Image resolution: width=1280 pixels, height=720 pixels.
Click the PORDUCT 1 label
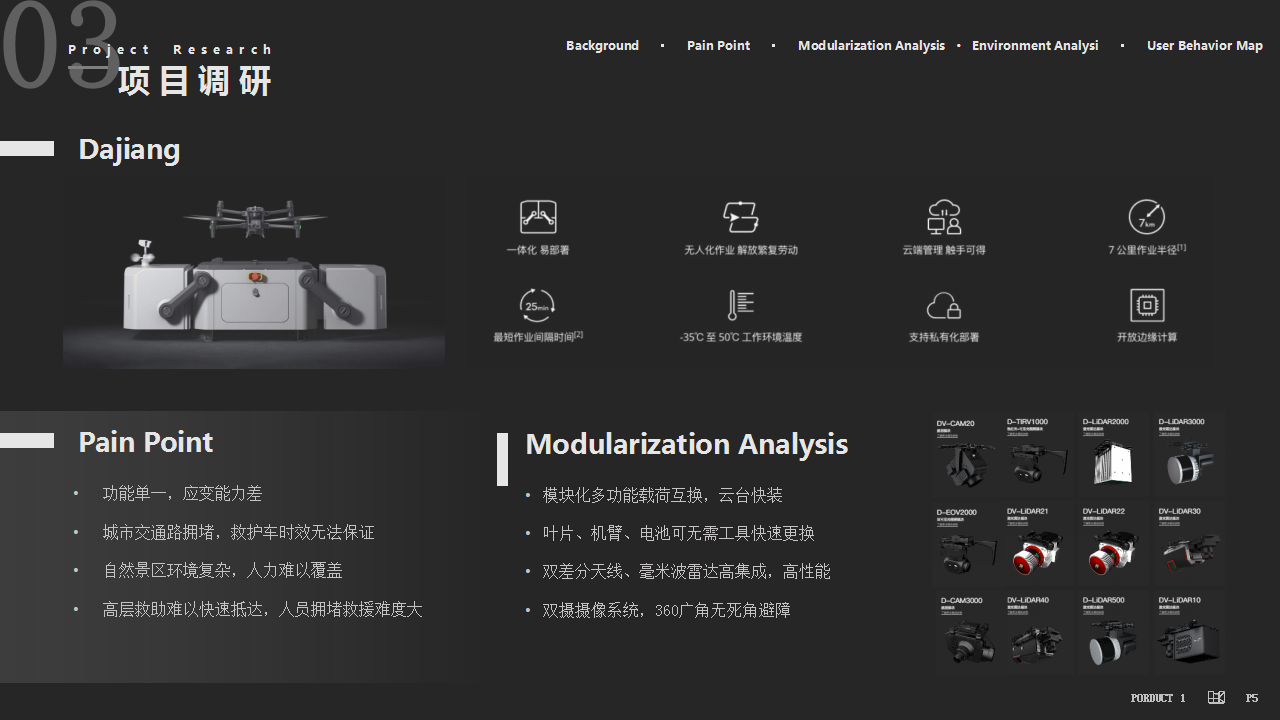pos(1157,697)
